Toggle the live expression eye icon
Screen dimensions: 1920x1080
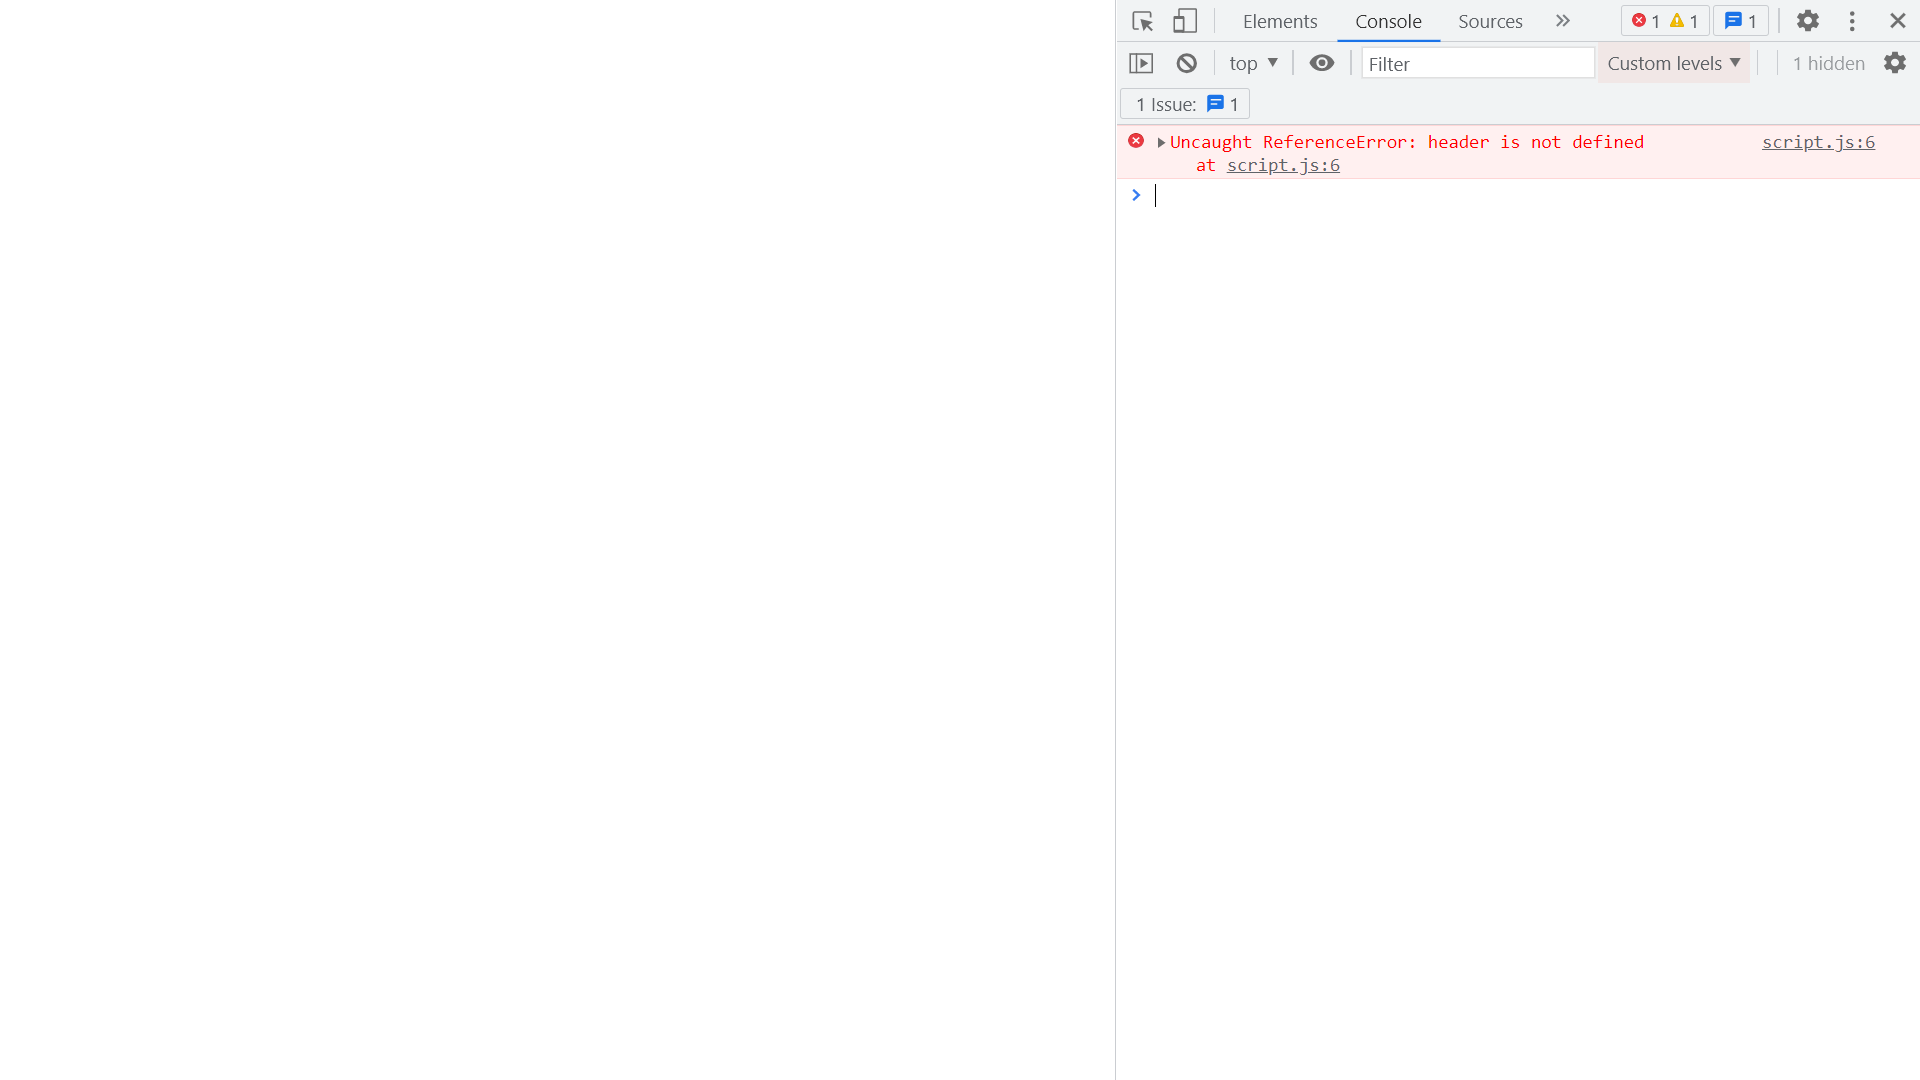click(x=1322, y=63)
